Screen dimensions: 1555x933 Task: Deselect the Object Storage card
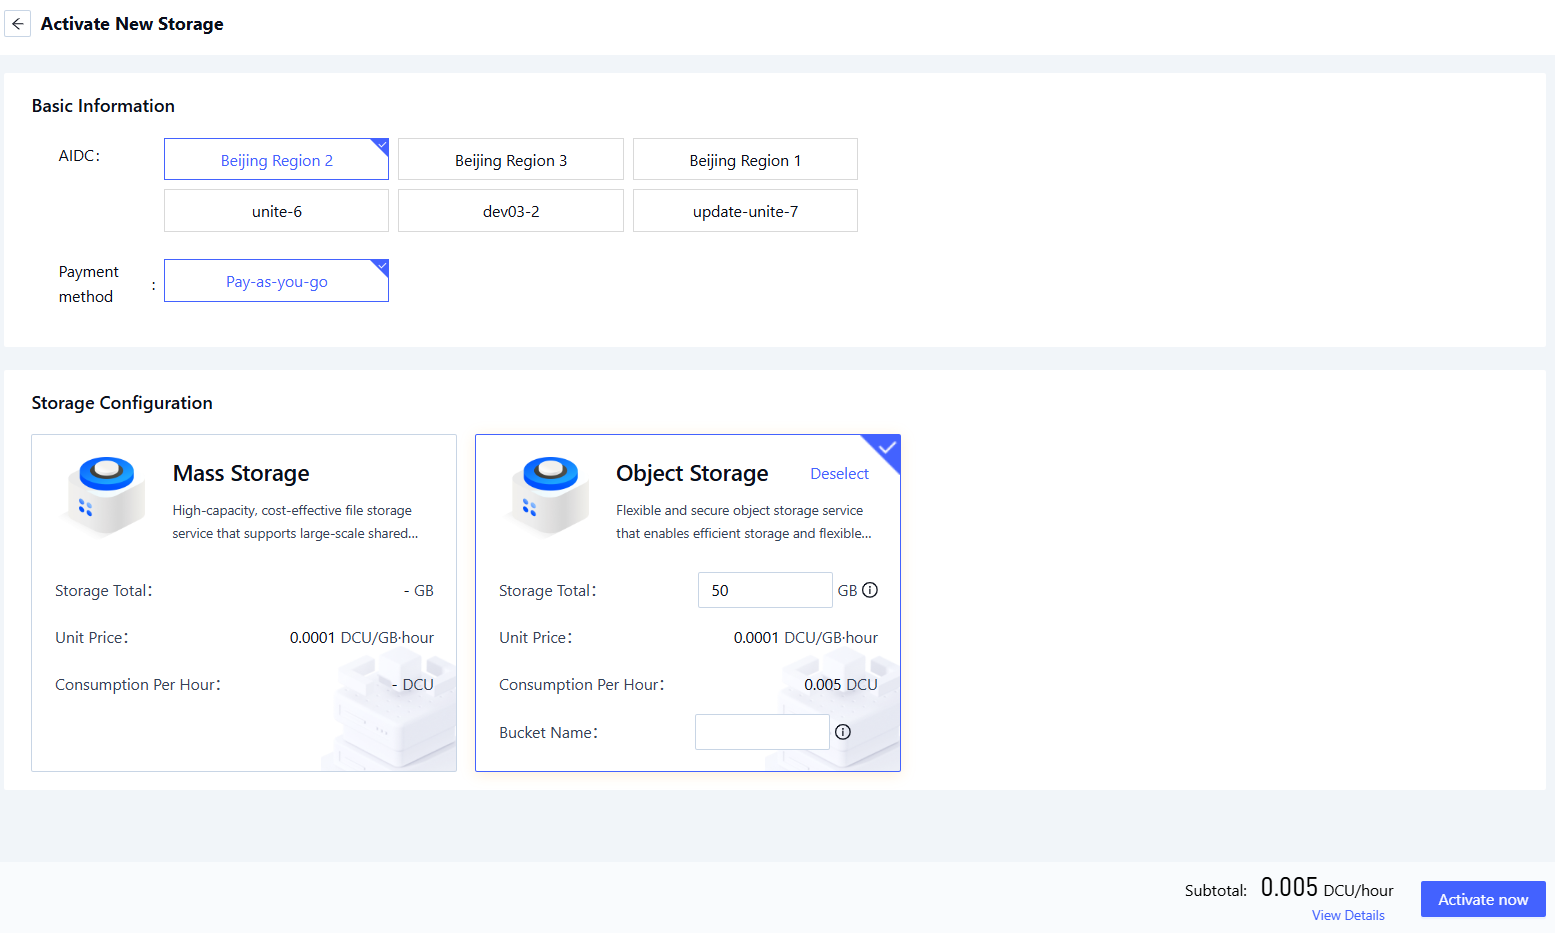coord(839,474)
